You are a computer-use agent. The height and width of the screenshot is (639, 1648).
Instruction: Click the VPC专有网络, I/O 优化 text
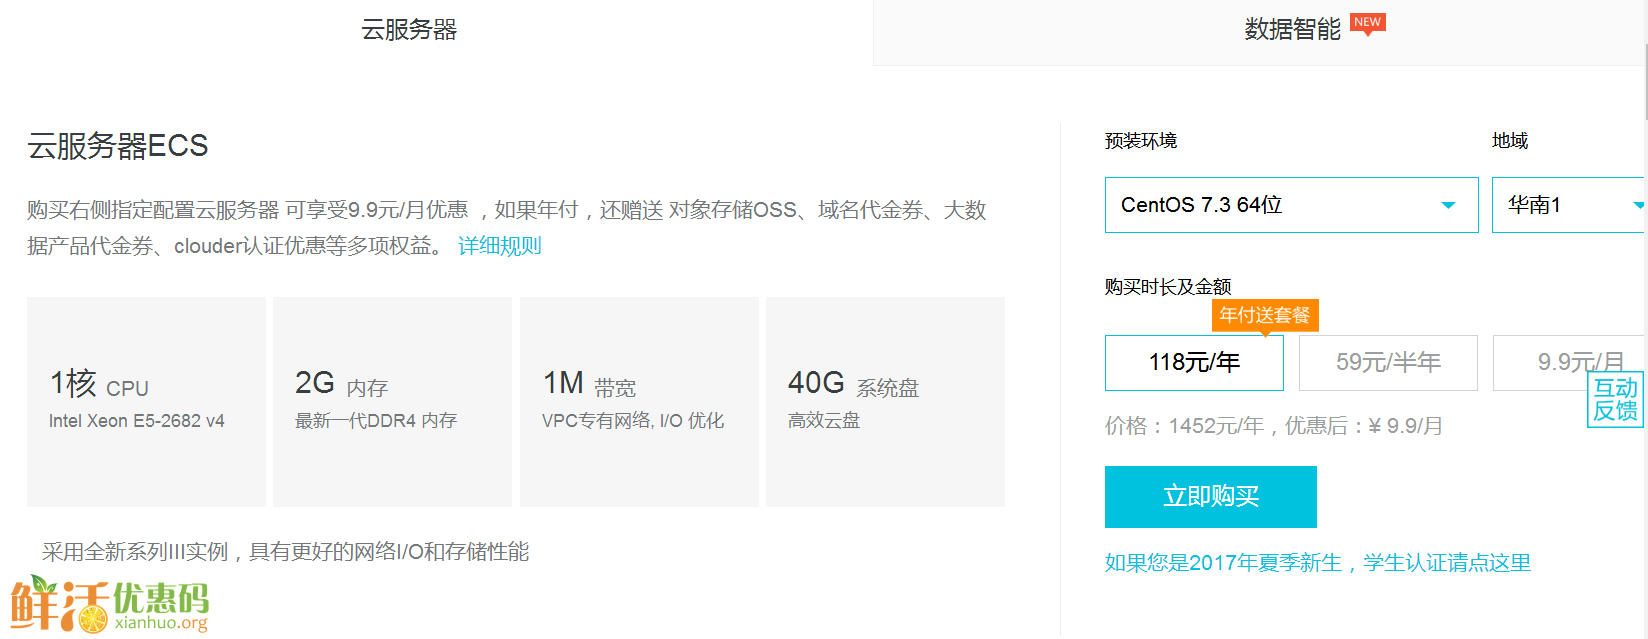(633, 421)
